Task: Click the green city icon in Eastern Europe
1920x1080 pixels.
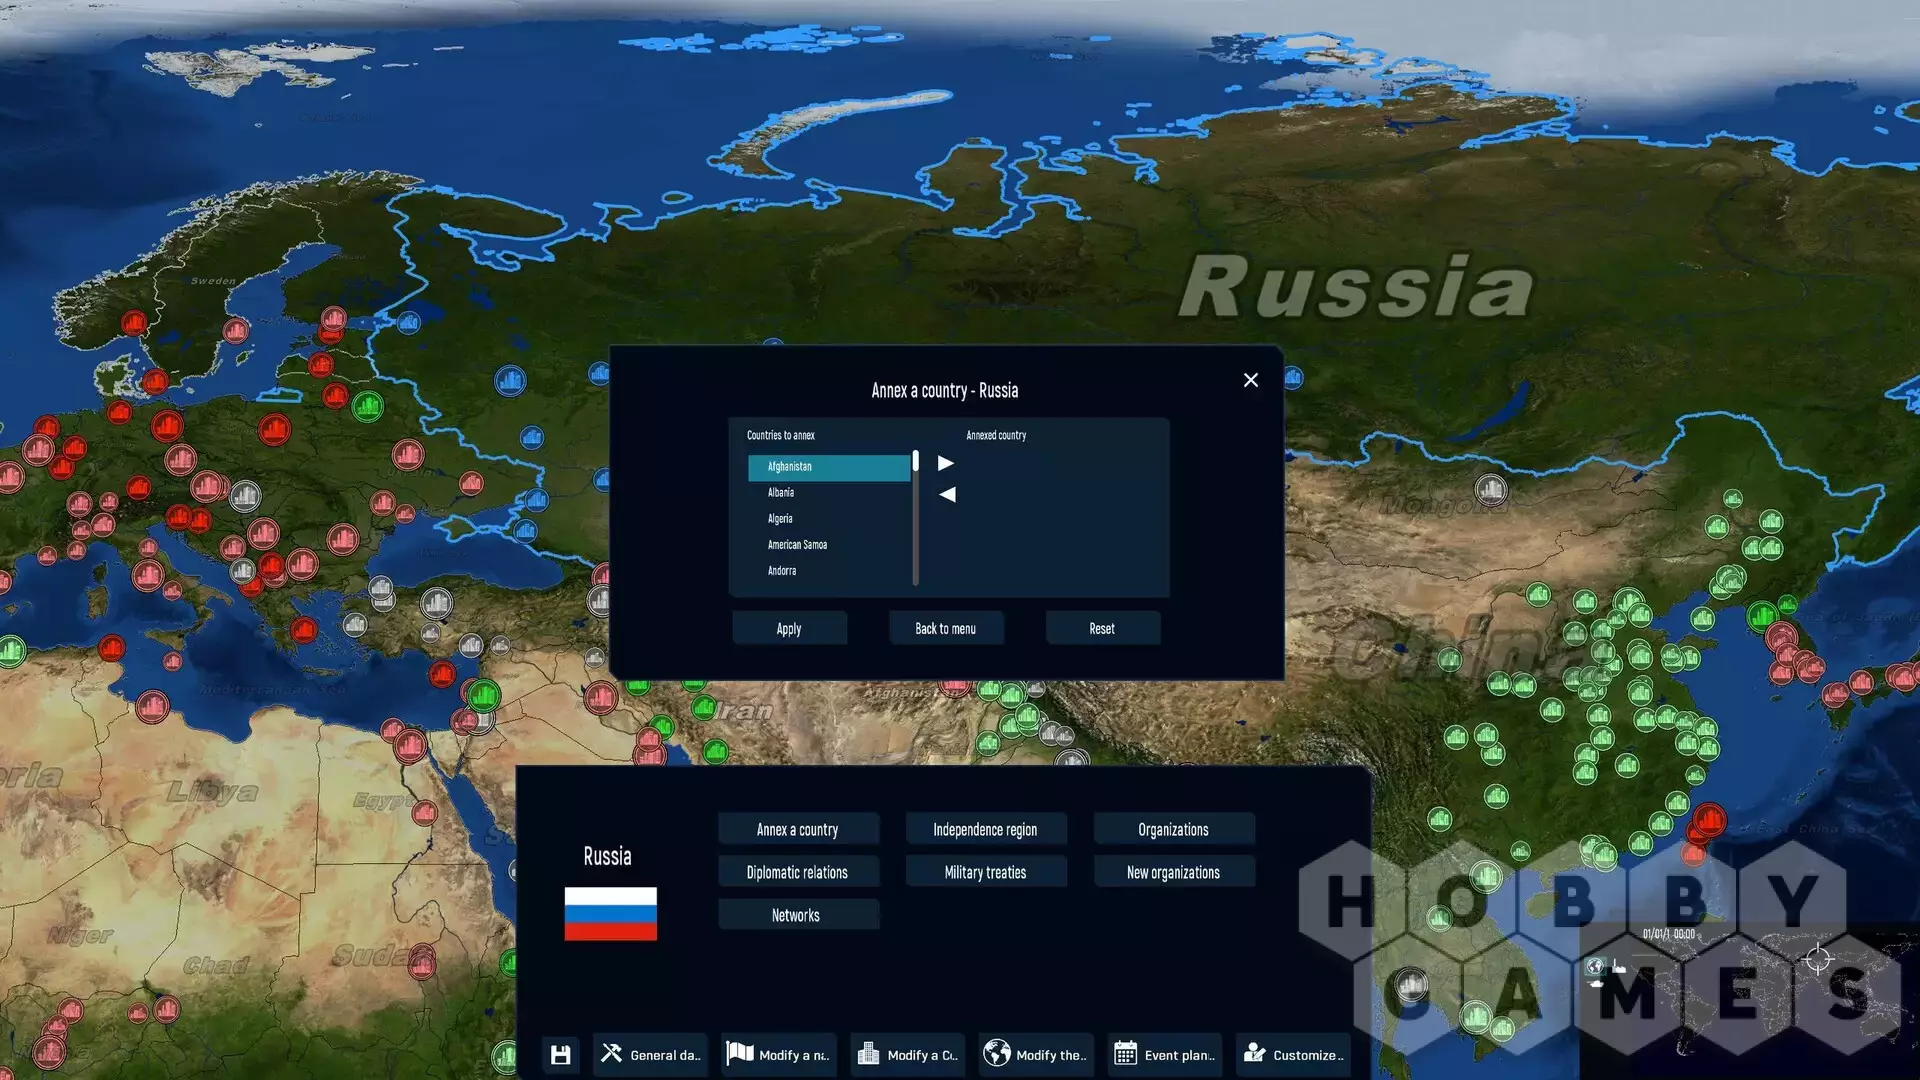Action: pos(368,406)
